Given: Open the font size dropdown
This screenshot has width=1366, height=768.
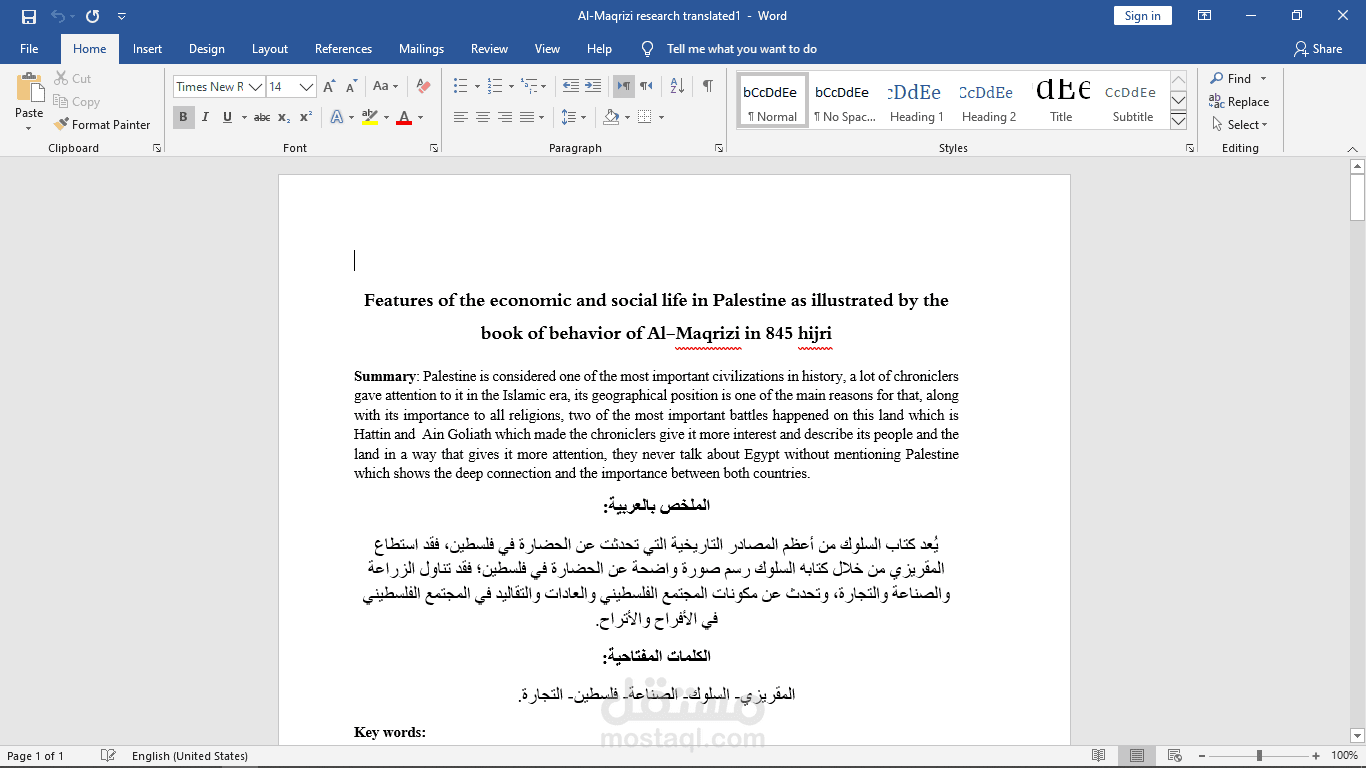Looking at the screenshot, I should click(x=307, y=87).
